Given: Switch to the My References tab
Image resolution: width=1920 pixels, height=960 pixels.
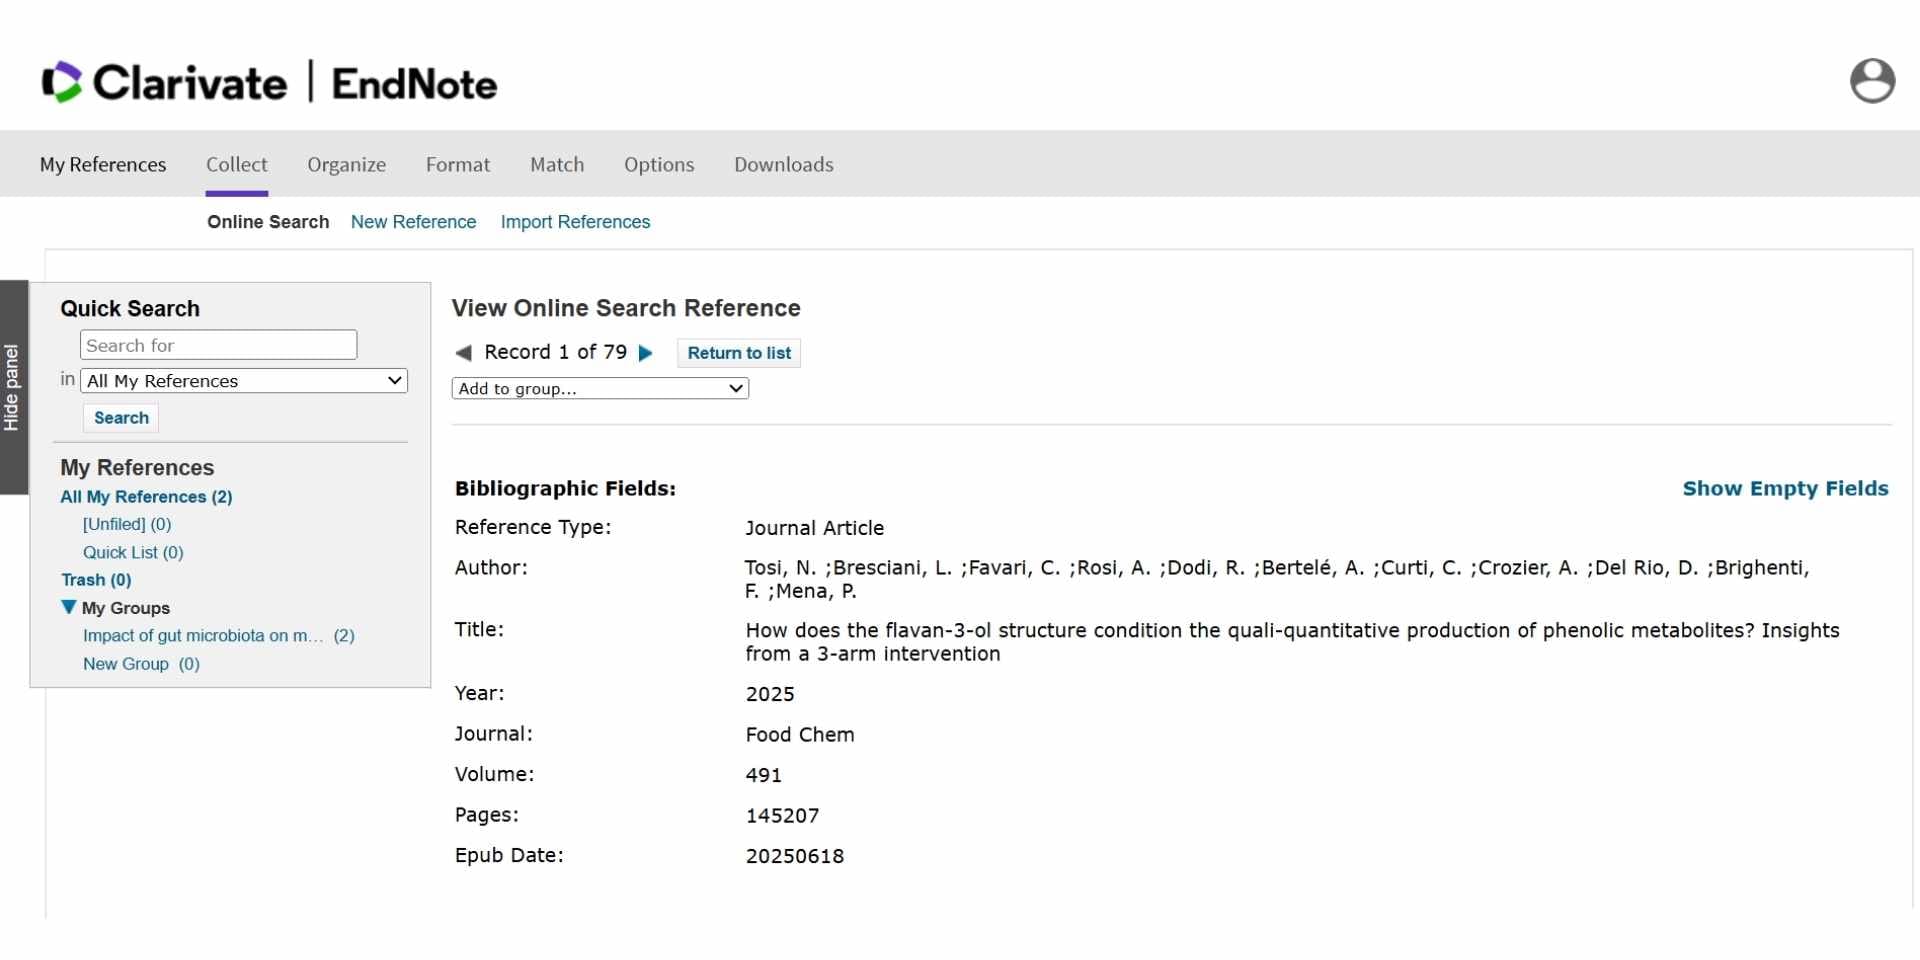Looking at the screenshot, I should [x=102, y=164].
